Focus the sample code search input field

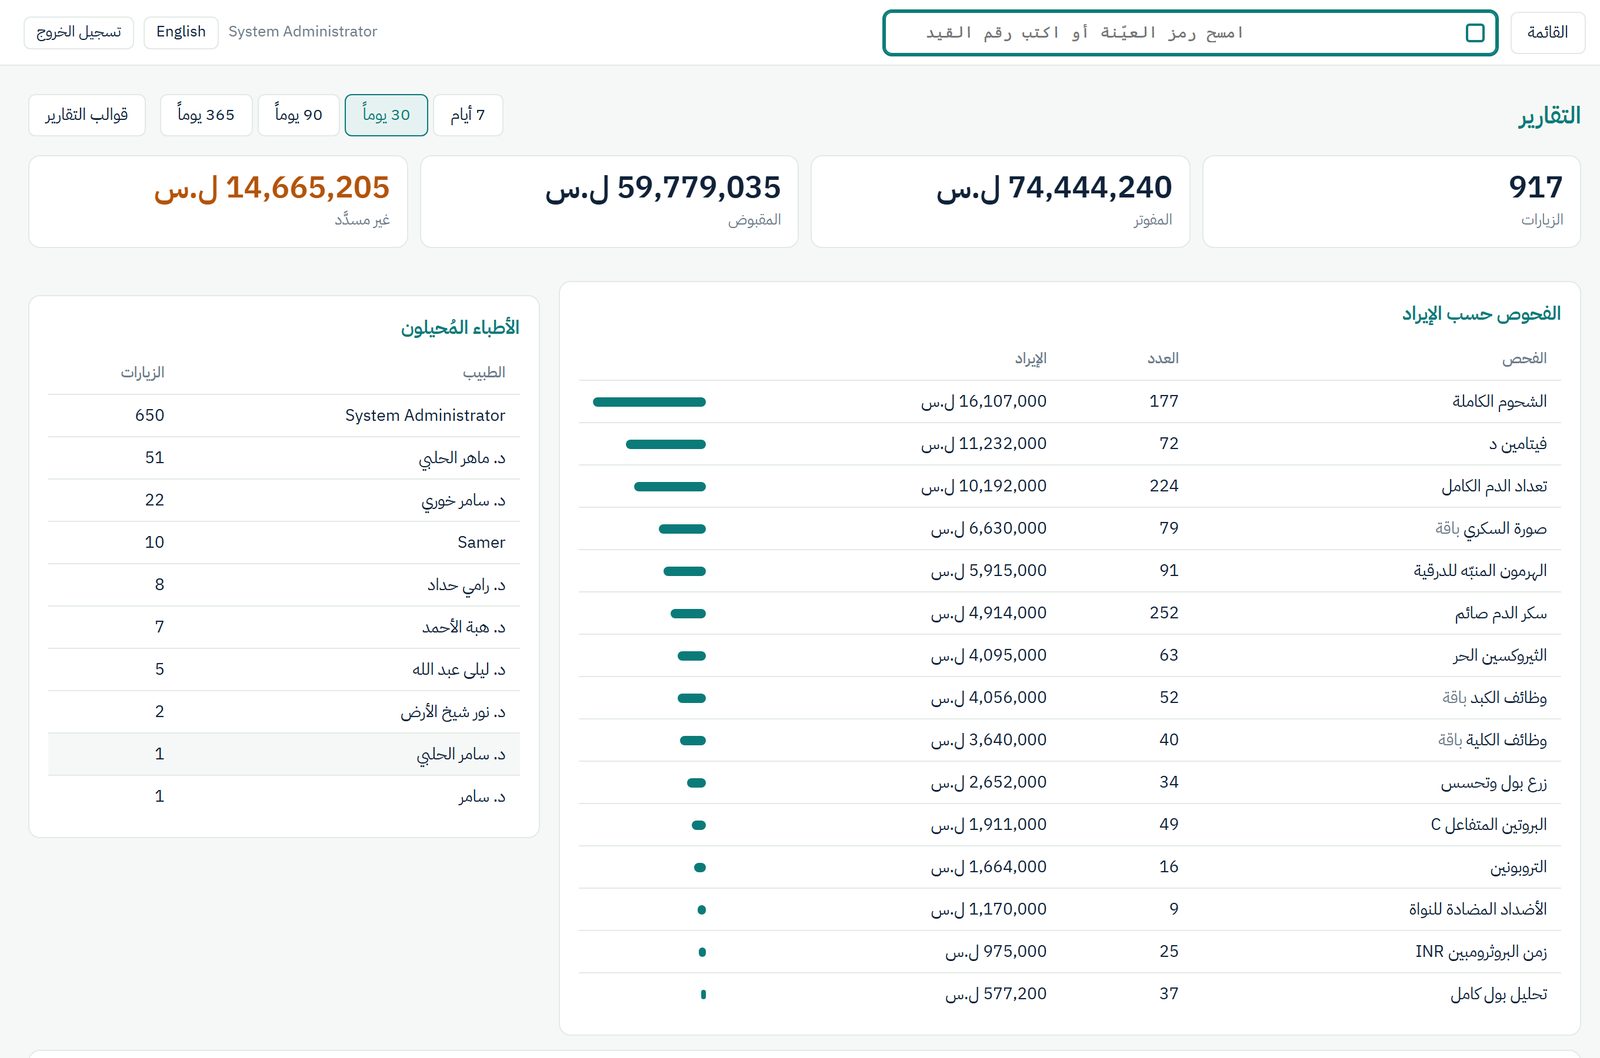point(1190,33)
